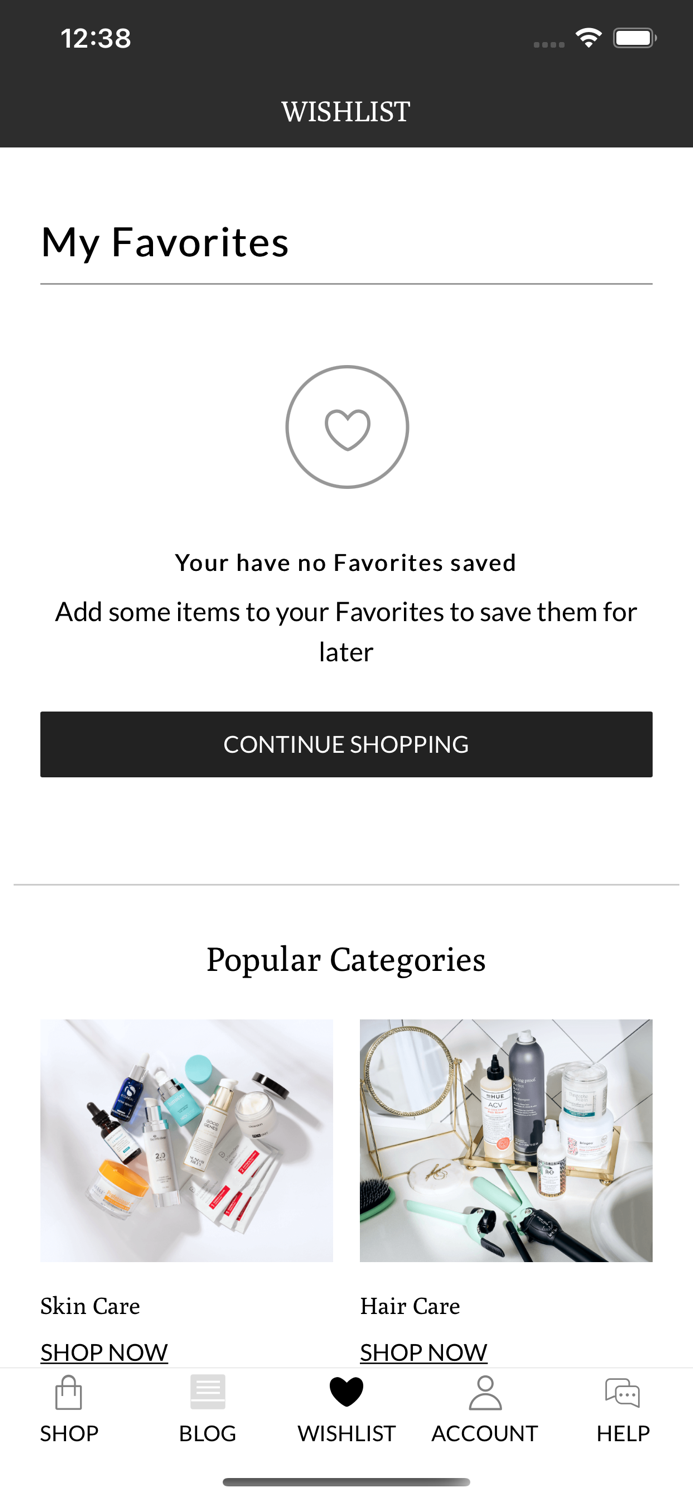Tap the Hair Care category thumbnail

(506, 1140)
